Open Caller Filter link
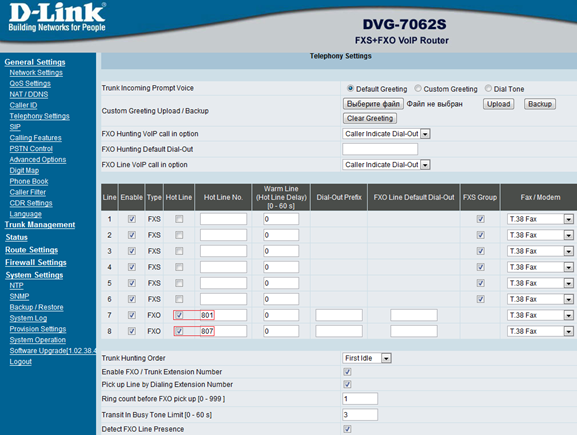The image size is (577, 435). [x=28, y=192]
